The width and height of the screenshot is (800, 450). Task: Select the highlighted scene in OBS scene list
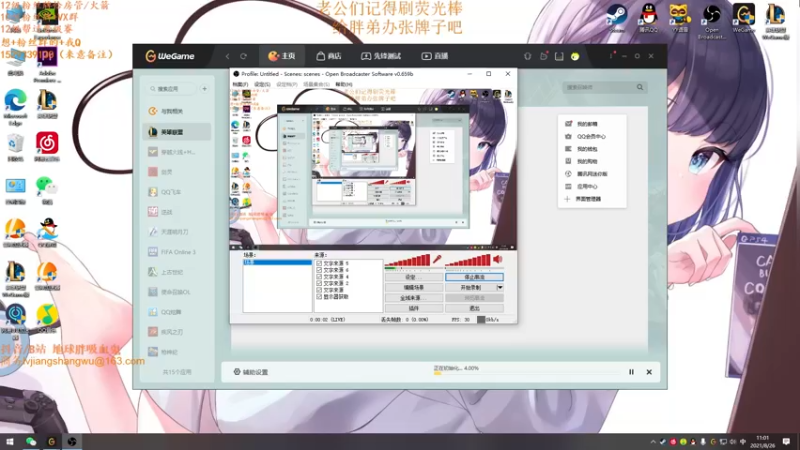tap(278, 262)
